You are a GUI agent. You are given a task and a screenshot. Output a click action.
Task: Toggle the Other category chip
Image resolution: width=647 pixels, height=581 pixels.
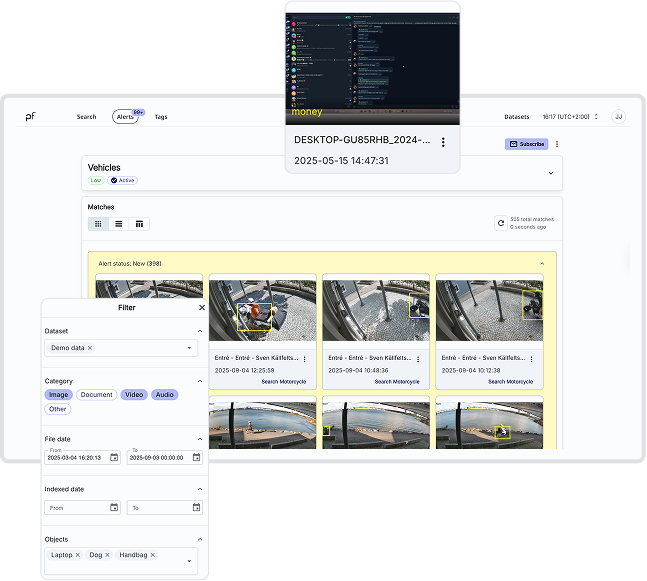(58, 409)
